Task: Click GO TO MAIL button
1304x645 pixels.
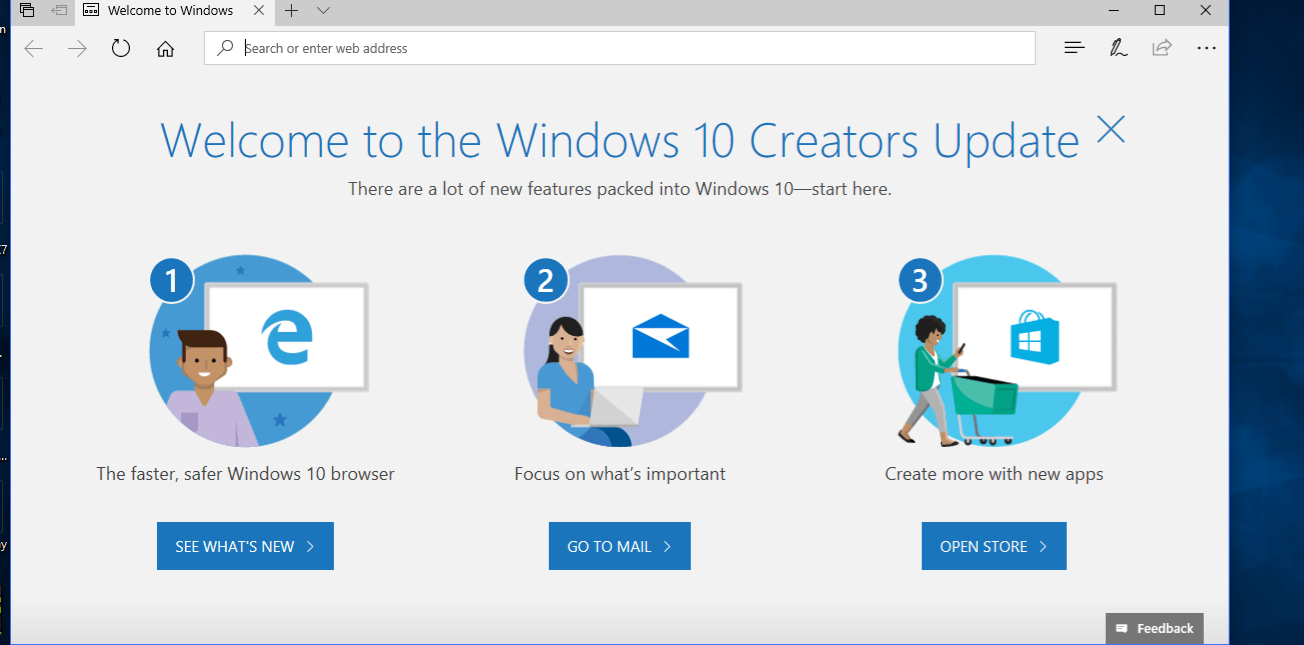Action: pyautogui.click(x=620, y=546)
